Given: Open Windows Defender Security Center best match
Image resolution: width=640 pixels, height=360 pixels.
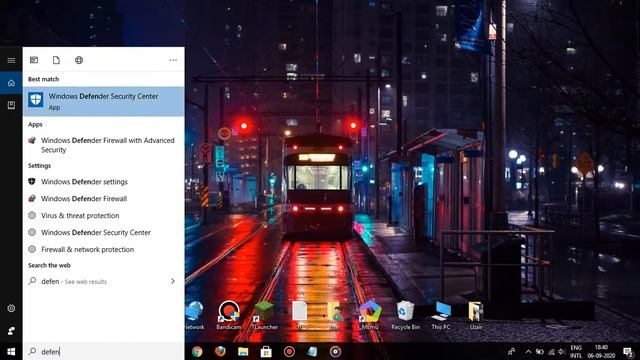Looking at the screenshot, I should 103,101.
